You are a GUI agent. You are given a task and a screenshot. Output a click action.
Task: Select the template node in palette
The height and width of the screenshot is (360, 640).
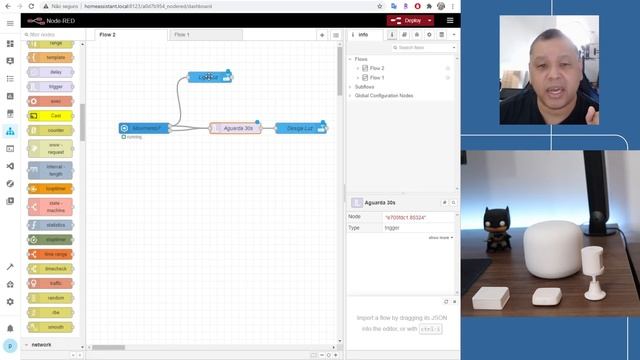(x=51, y=58)
